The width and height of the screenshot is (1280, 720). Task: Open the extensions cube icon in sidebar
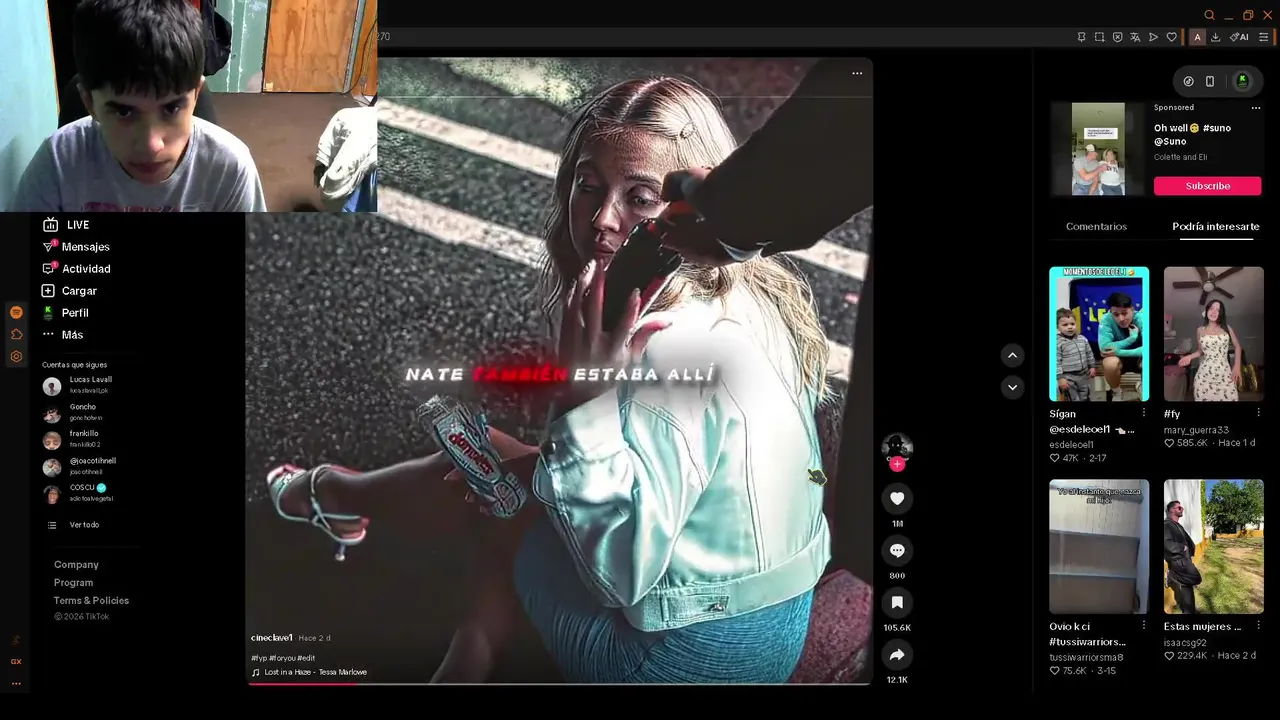pyautogui.click(x=16, y=334)
